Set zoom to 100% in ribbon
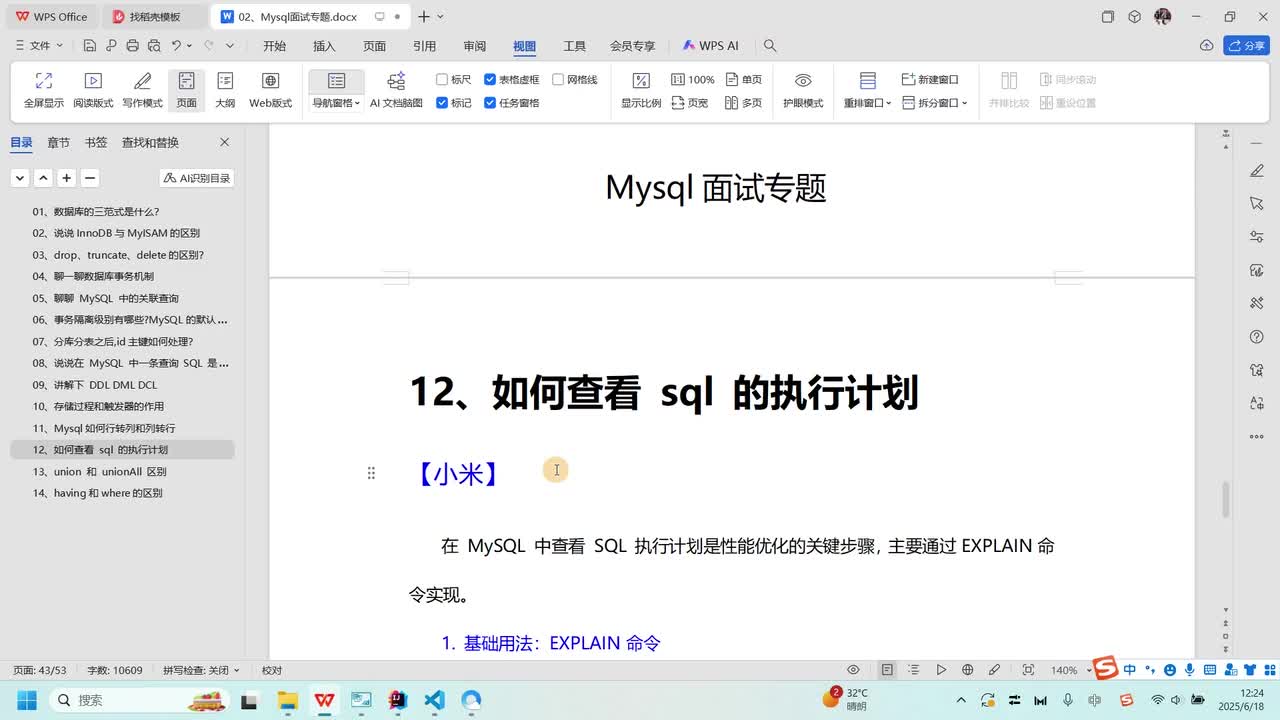The width and height of the screenshot is (1280, 720). point(692,79)
